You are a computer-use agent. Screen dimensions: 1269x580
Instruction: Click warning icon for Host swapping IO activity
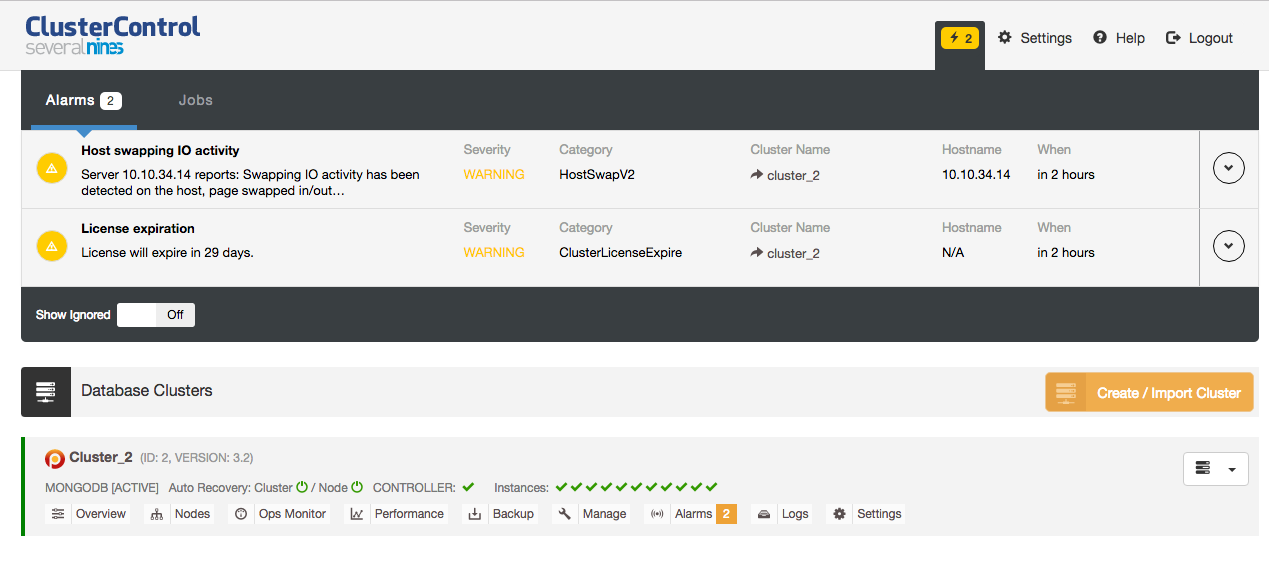coord(52,168)
